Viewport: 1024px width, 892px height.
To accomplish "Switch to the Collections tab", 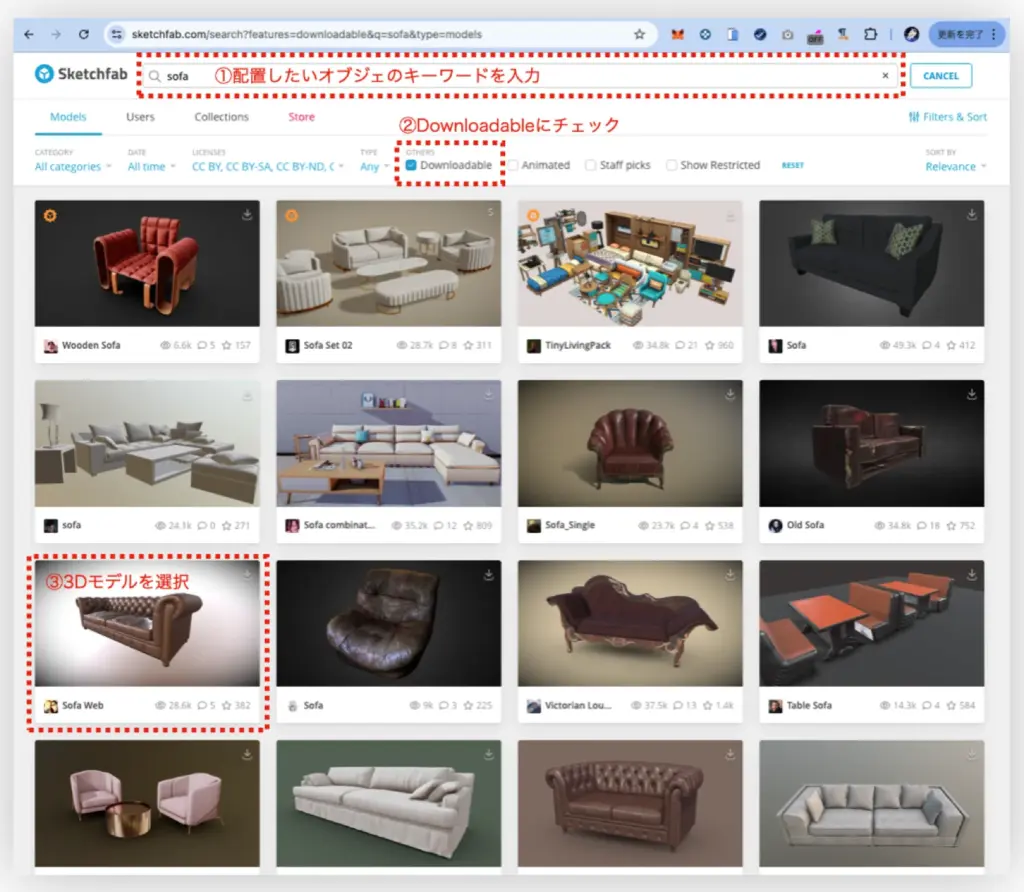I will (x=221, y=117).
